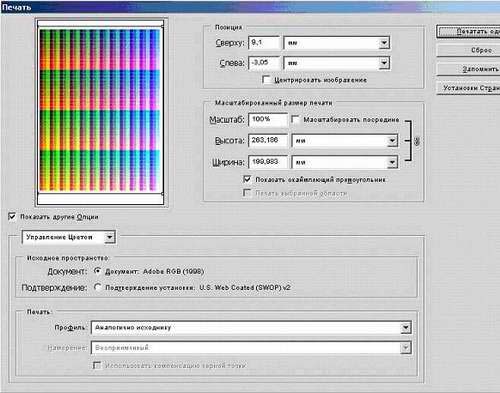
Task: Click the bottom-right bounding box handle in preview
Action: coord(163,193)
